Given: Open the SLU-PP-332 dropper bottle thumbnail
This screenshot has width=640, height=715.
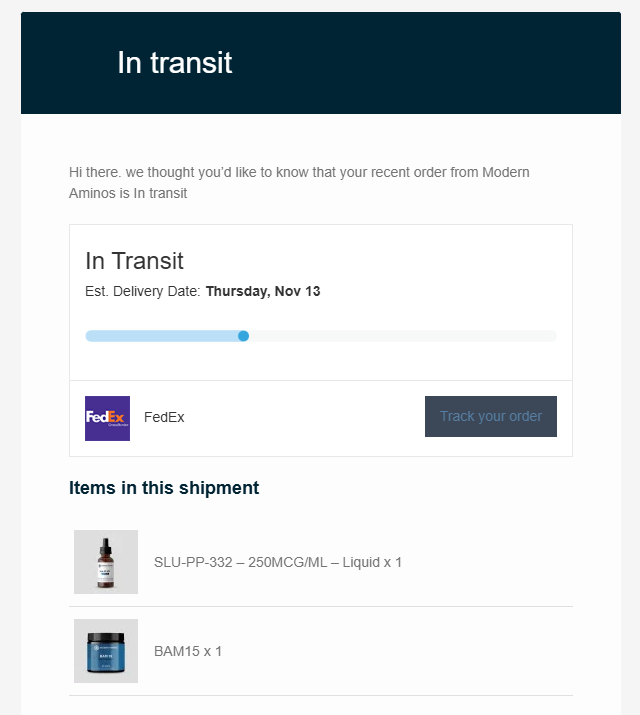Looking at the screenshot, I should click(x=105, y=562).
